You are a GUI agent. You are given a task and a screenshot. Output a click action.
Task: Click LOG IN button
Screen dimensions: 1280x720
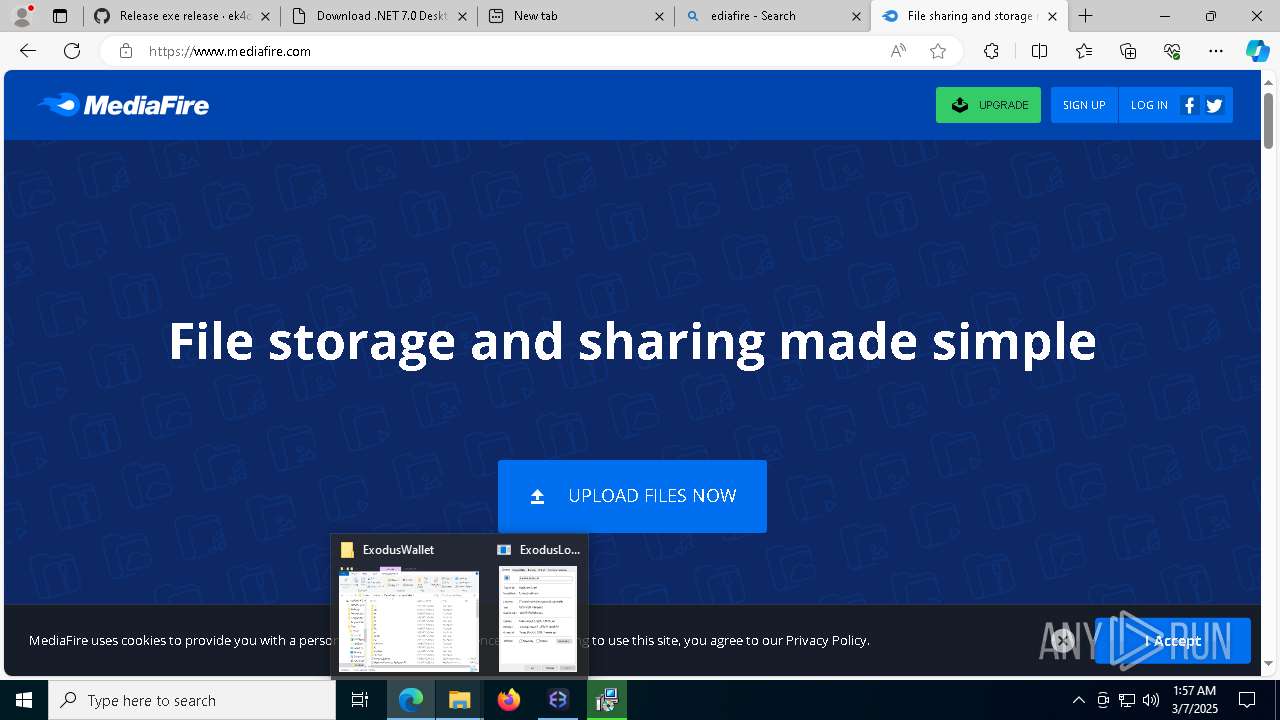coord(1149,105)
